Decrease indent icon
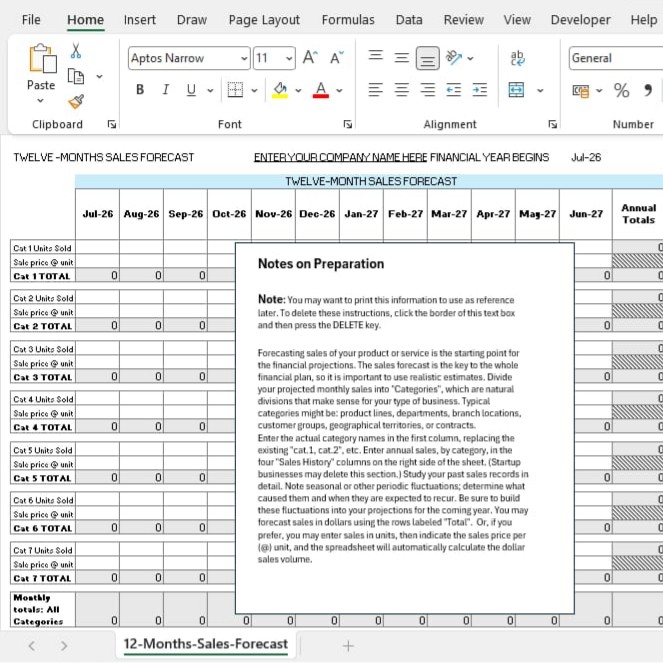This screenshot has width=663, height=663. click(454, 90)
